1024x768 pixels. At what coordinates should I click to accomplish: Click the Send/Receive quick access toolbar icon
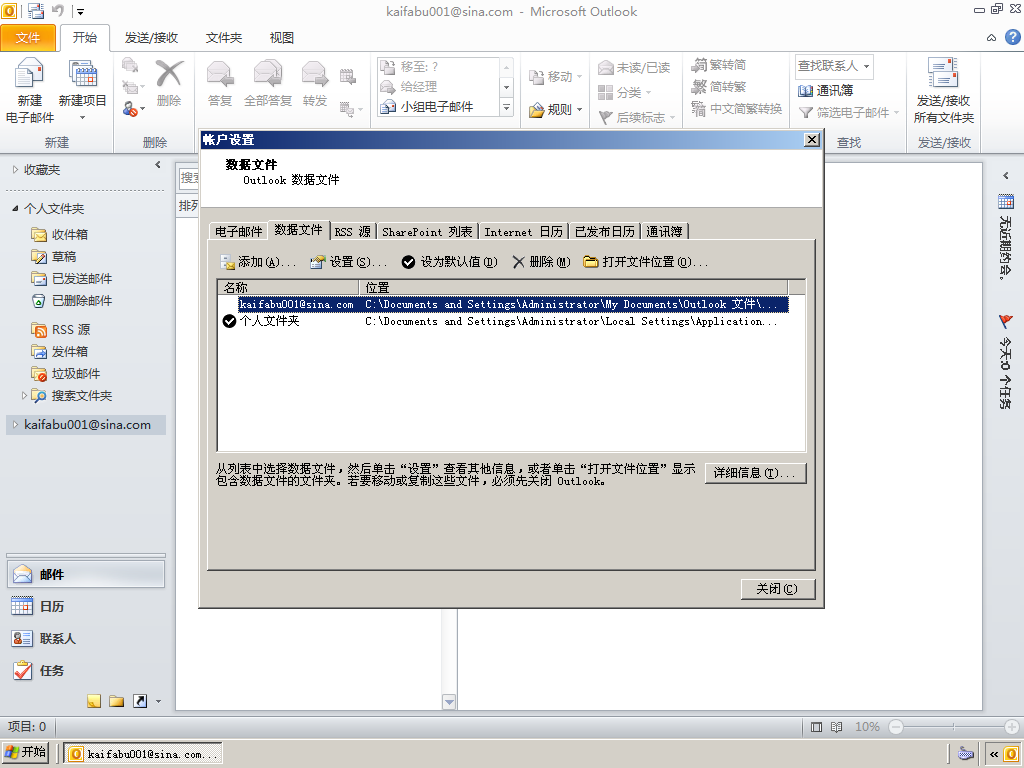[36, 11]
